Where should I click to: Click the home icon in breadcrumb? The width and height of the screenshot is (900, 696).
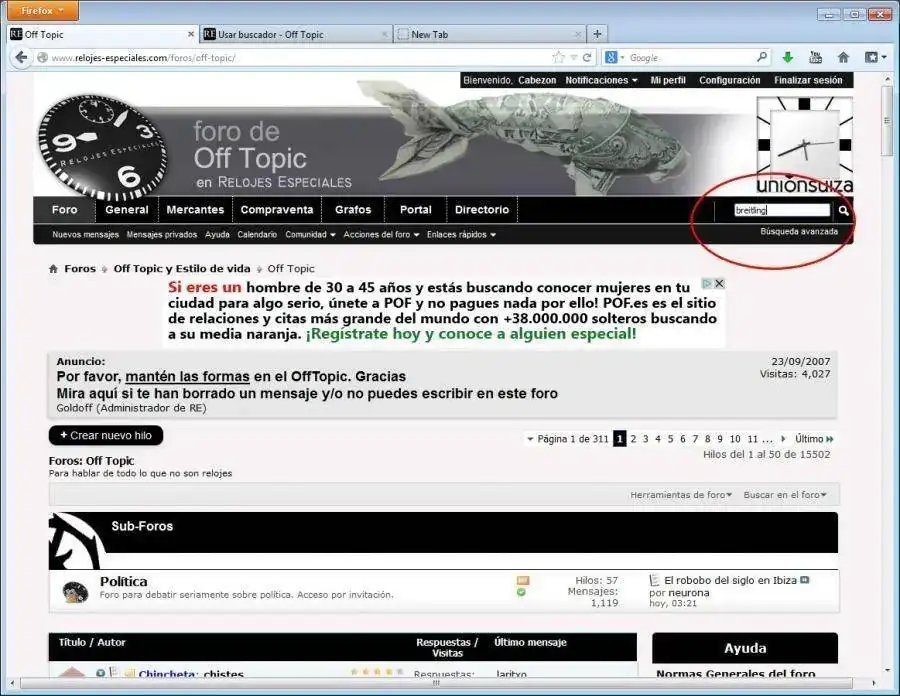[x=54, y=269]
